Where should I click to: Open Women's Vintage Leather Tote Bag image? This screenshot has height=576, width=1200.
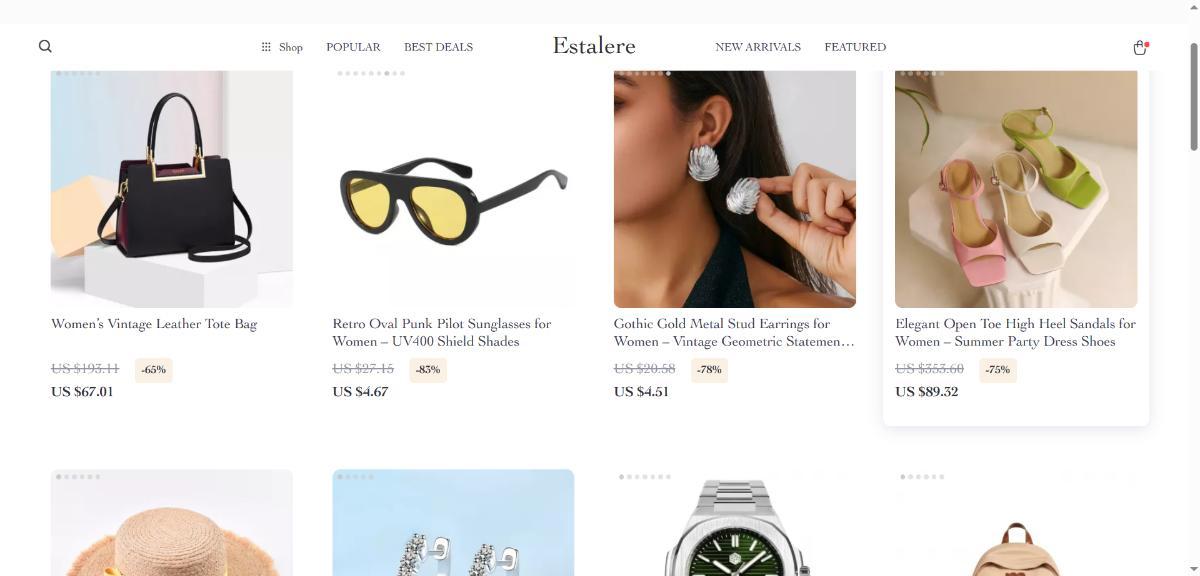(172, 189)
